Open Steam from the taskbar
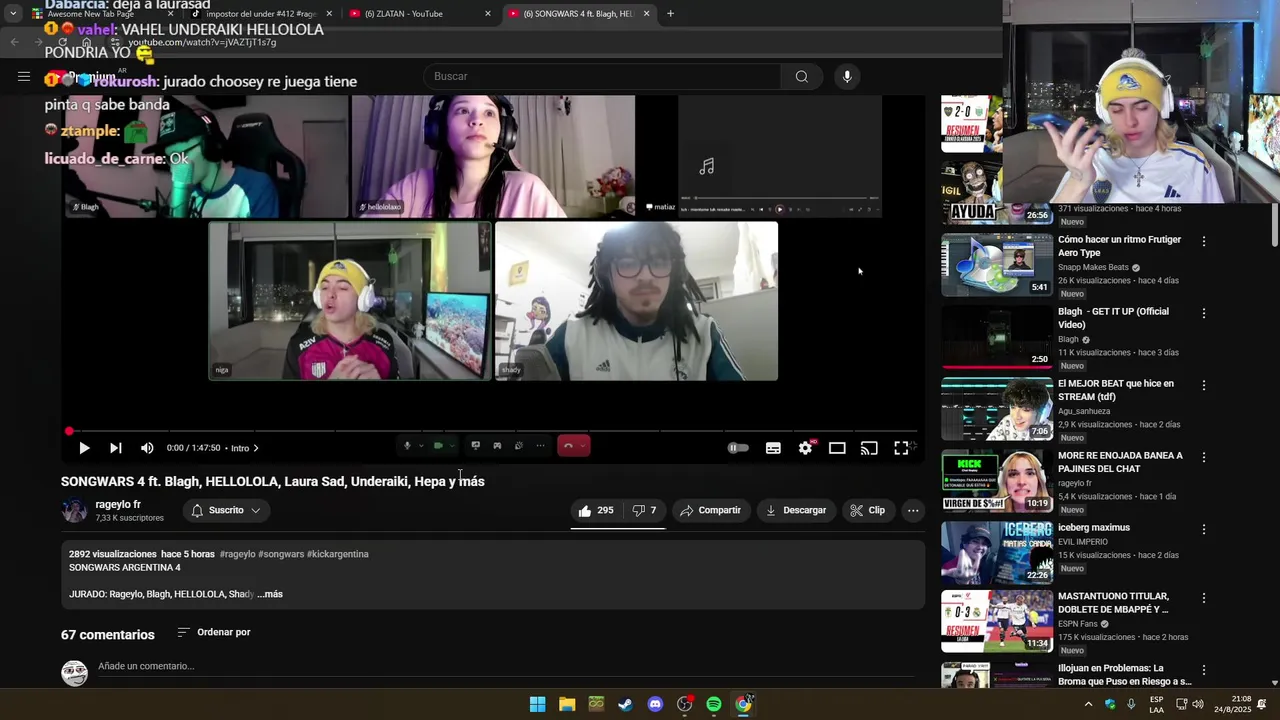The height and width of the screenshot is (720, 1280). [x=625, y=704]
